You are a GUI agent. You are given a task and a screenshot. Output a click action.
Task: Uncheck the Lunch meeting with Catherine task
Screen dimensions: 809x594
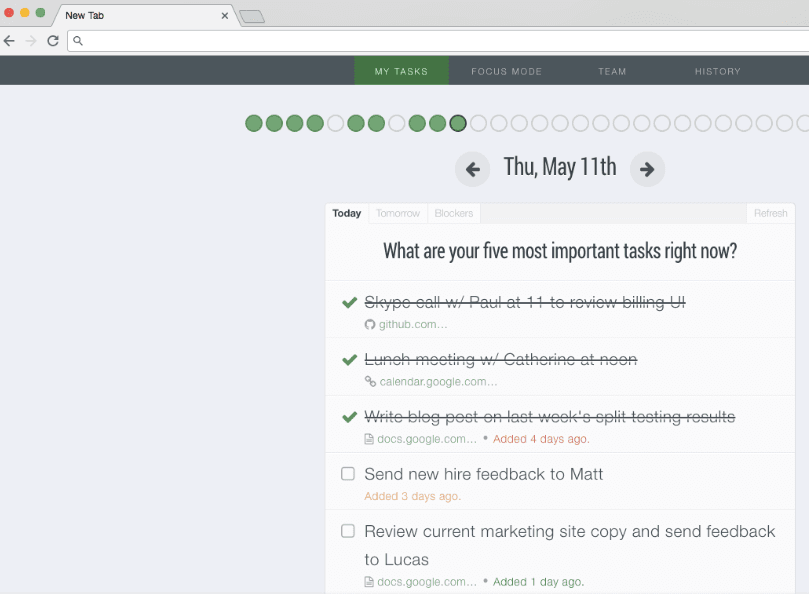click(x=349, y=359)
